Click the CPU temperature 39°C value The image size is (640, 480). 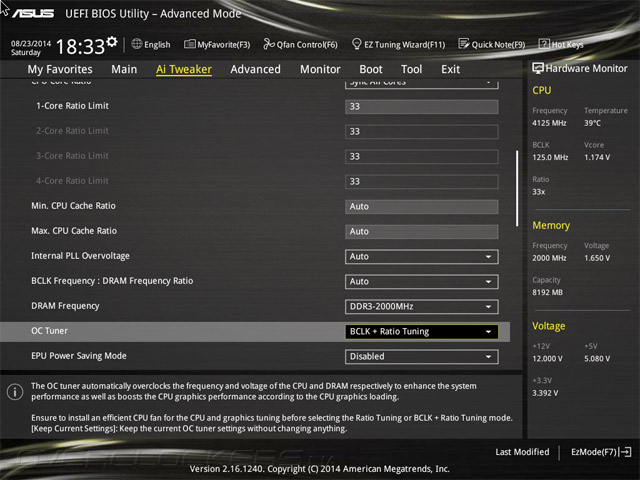coord(592,123)
